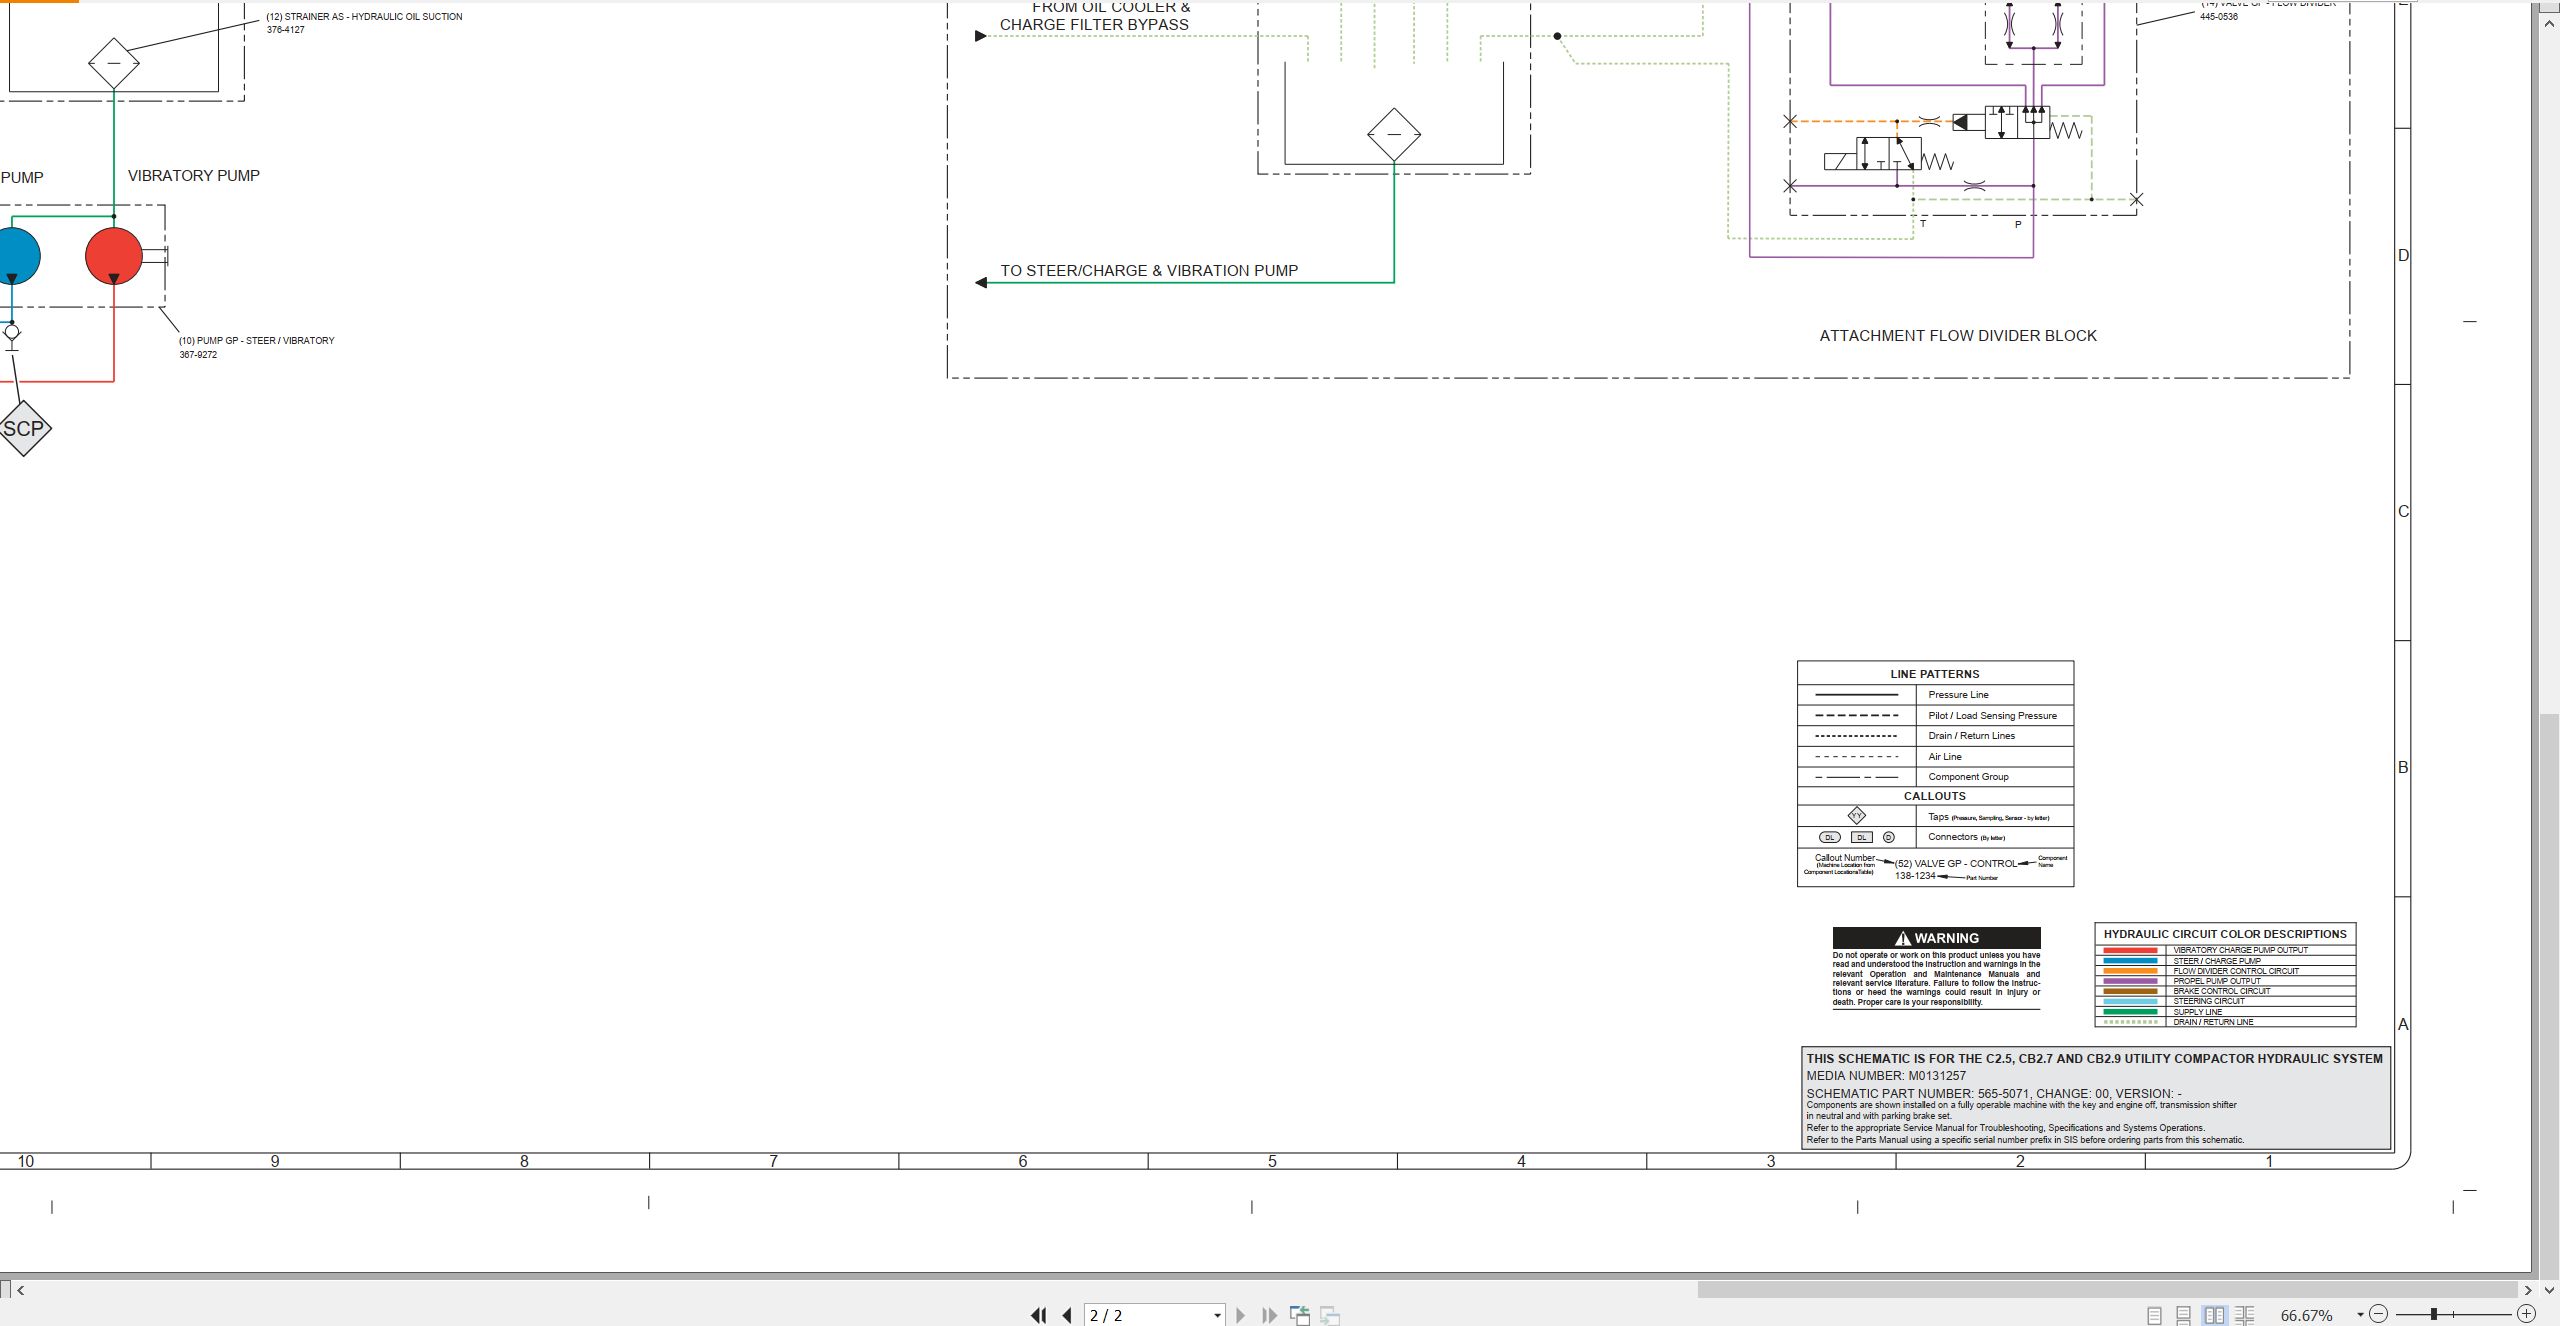The image size is (2560, 1326).
Task: Switch to continuous page view
Action: tap(2184, 1316)
